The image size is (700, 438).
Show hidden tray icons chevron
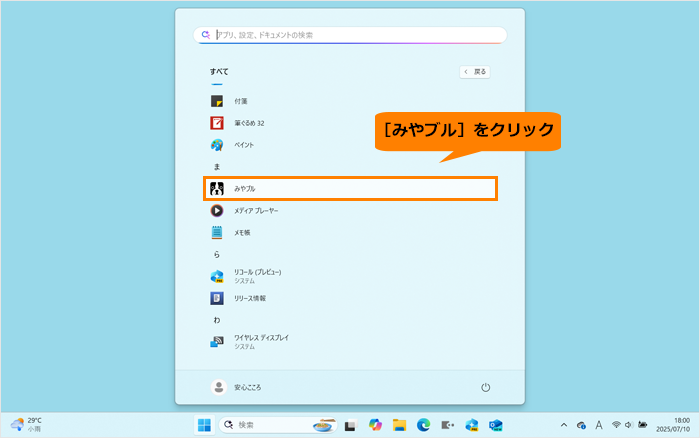click(x=564, y=425)
